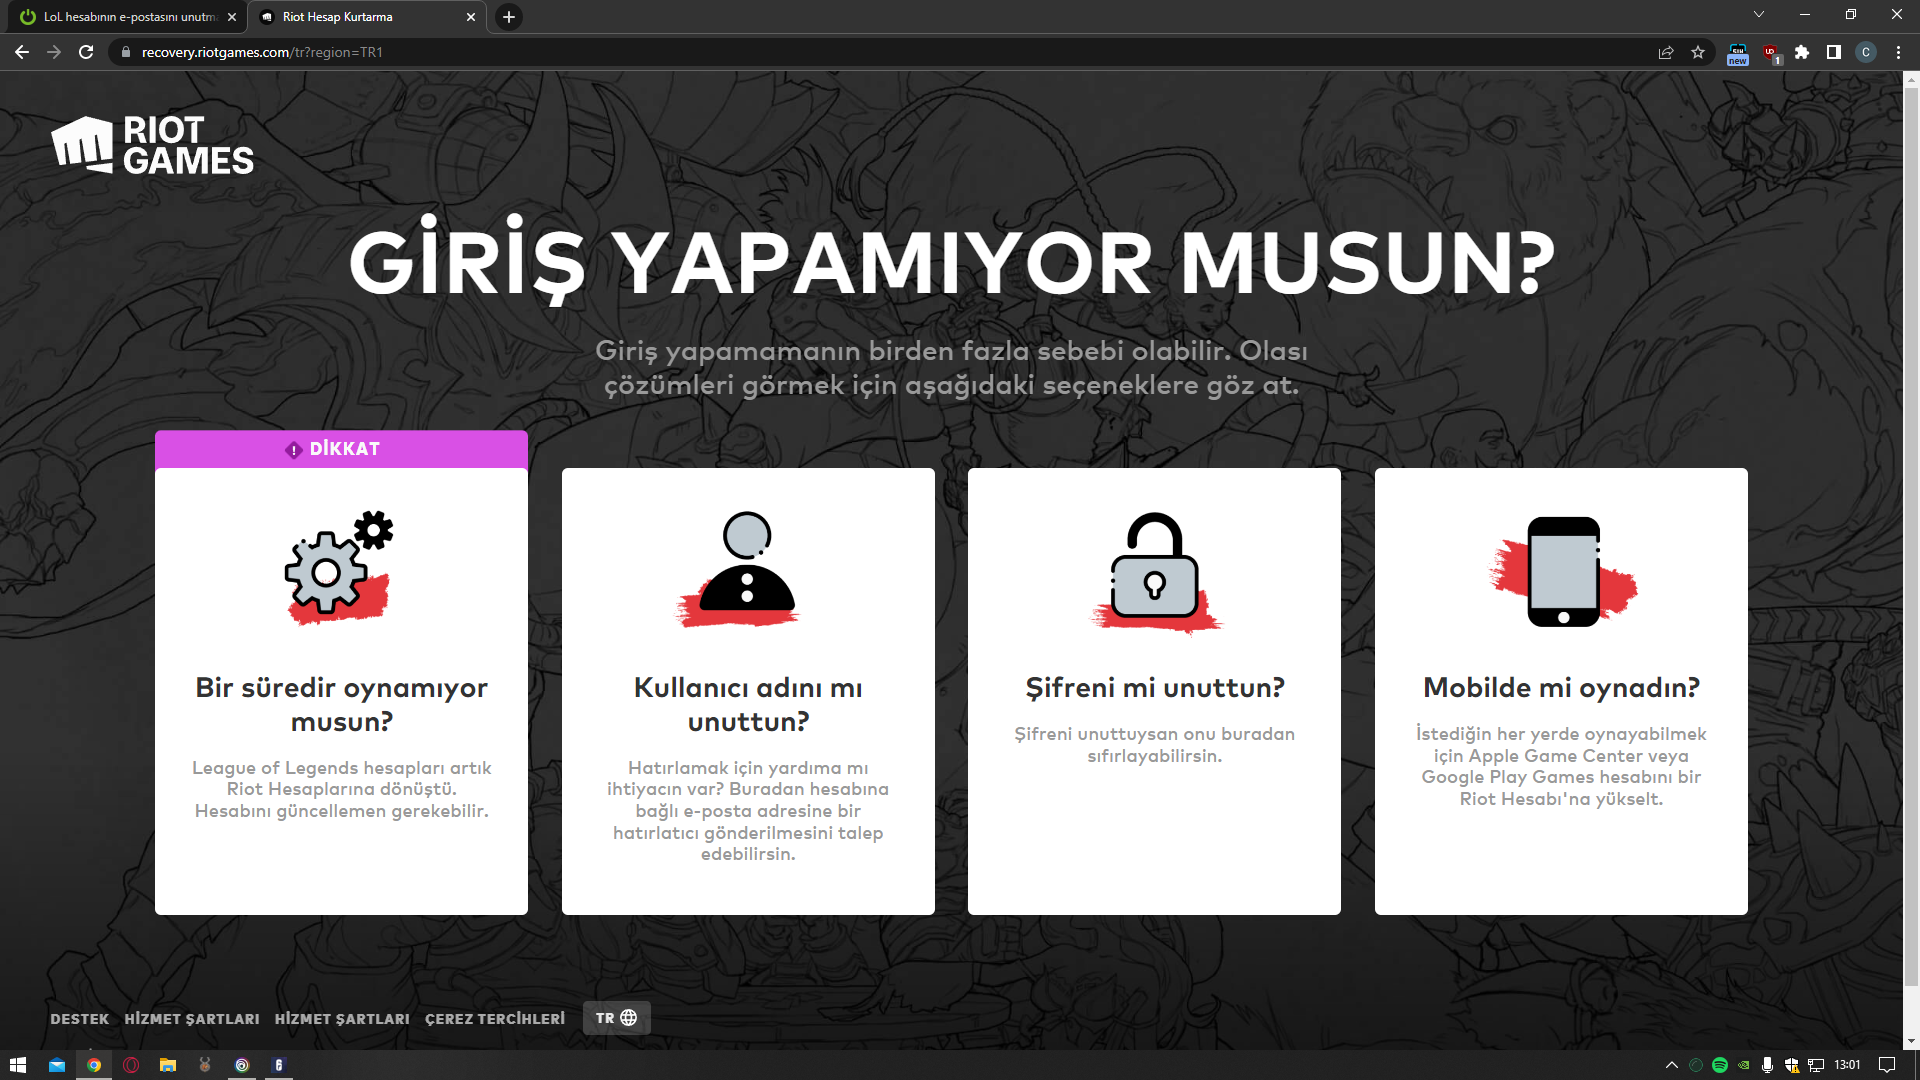Expand hidden system tray icons
Screen dimensions: 1920x1080
(1671, 1065)
